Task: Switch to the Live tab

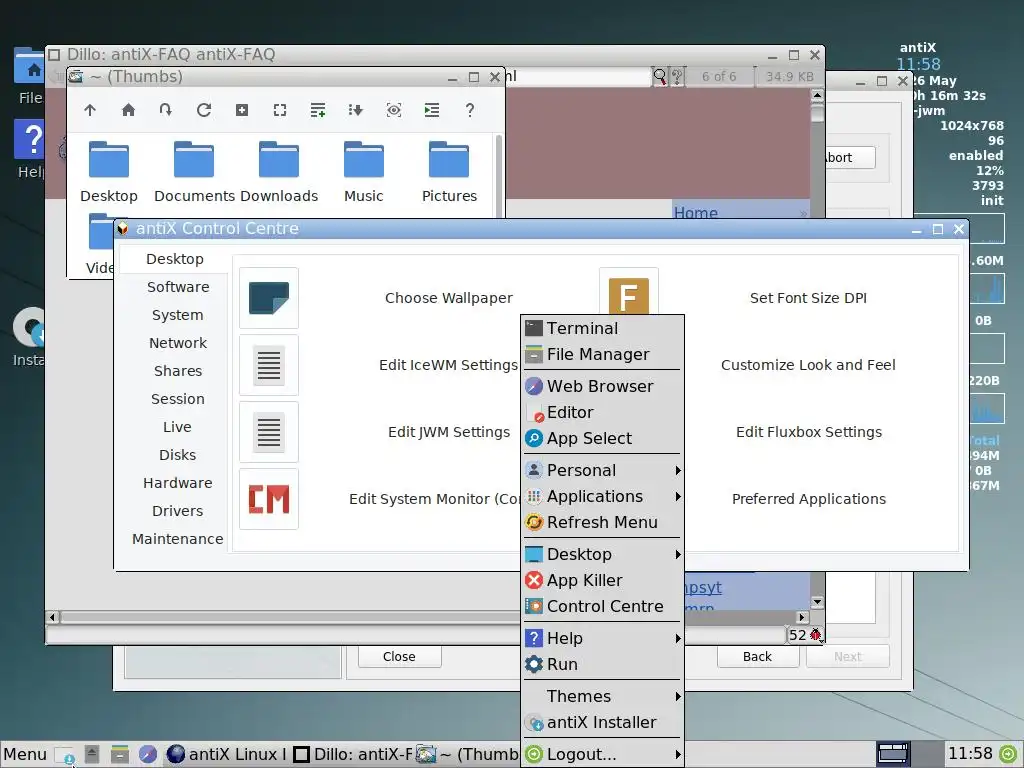Action: click(x=178, y=428)
